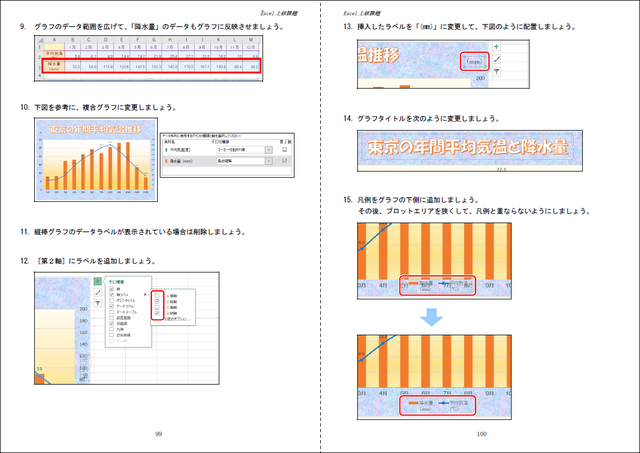The image size is (640, 453).
Task: Toggle the 第2縦軸 checkbox in submenu
Action: tap(157, 313)
